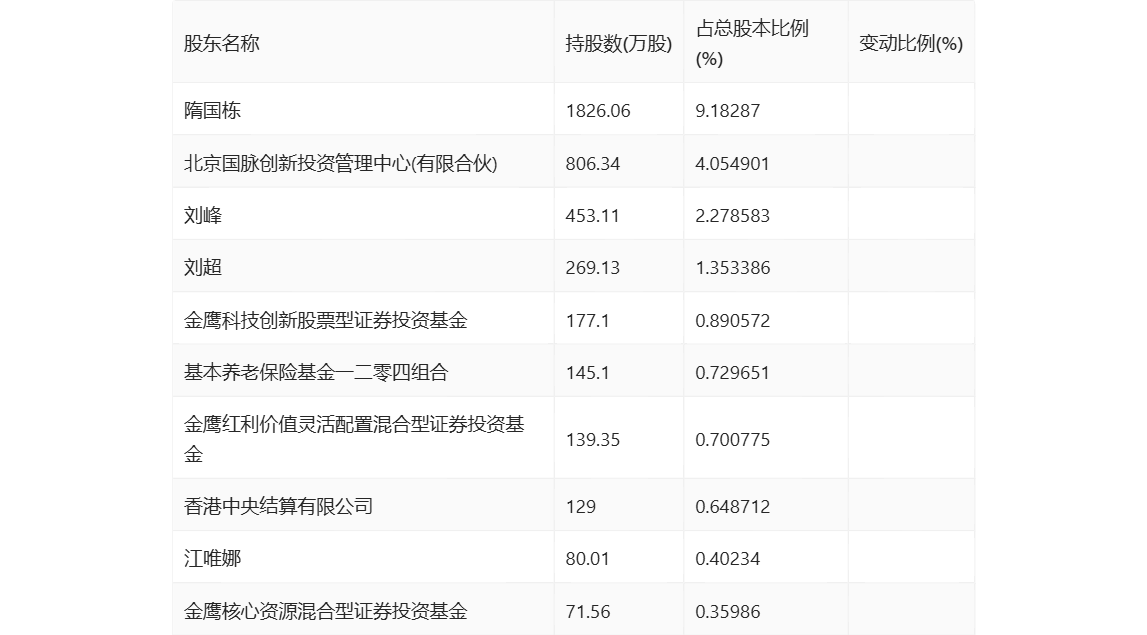The image size is (1147, 635).
Task: Select the percentage 0.890572
Action: tap(732, 320)
